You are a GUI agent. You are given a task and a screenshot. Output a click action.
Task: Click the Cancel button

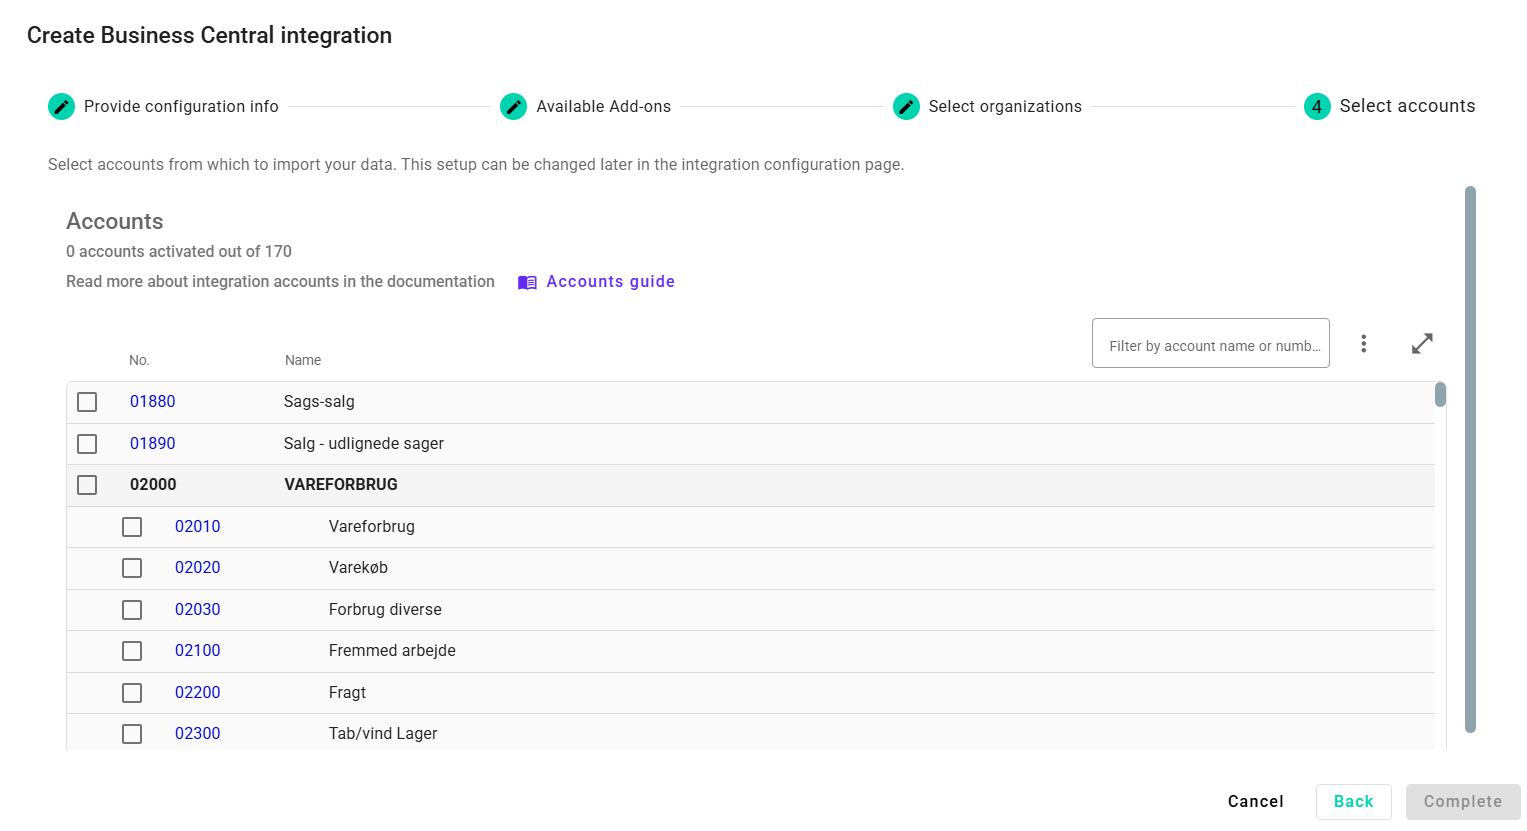[1255, 802]
